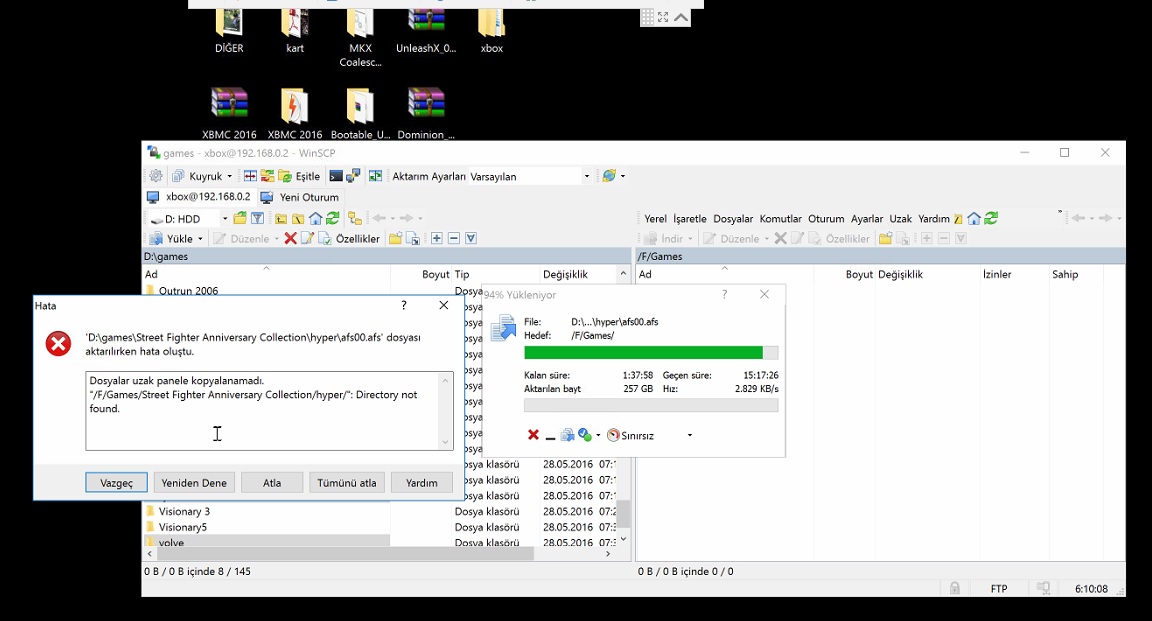1152x621 pixels.
Task: Click the remote home directory icon
Action: (973, 218)
